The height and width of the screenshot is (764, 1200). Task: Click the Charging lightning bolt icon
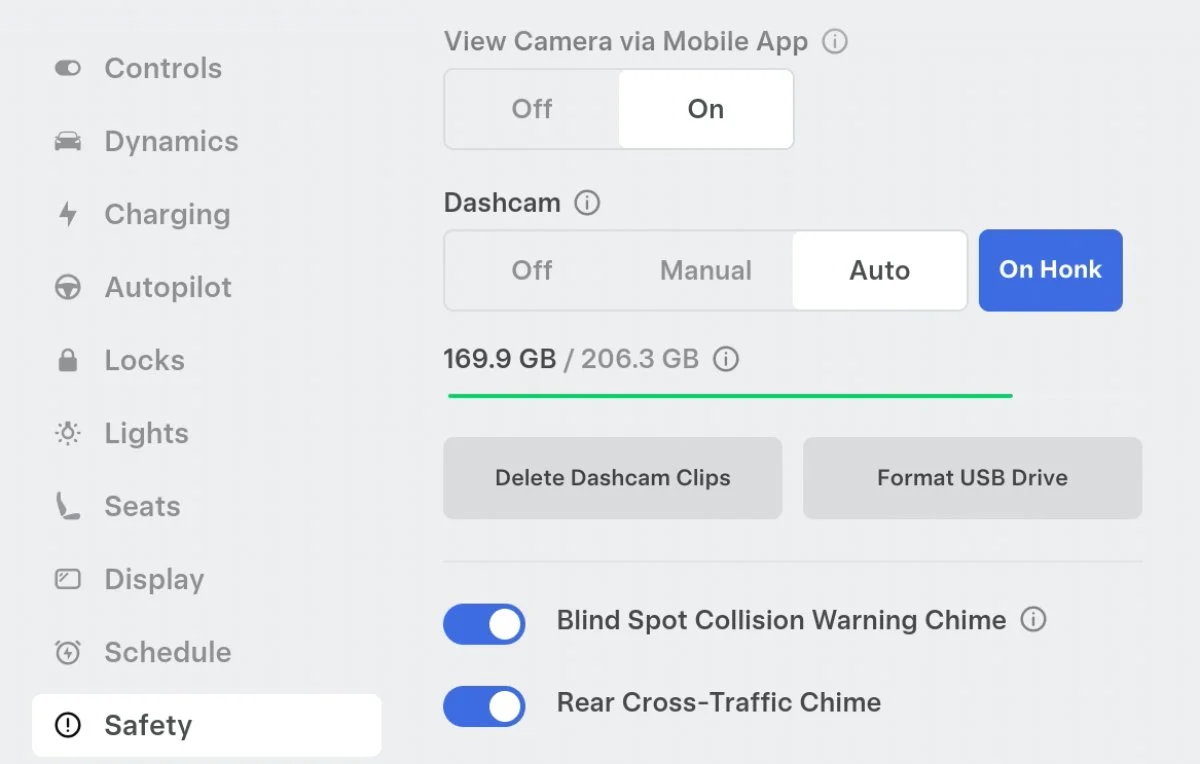[66, 214]
